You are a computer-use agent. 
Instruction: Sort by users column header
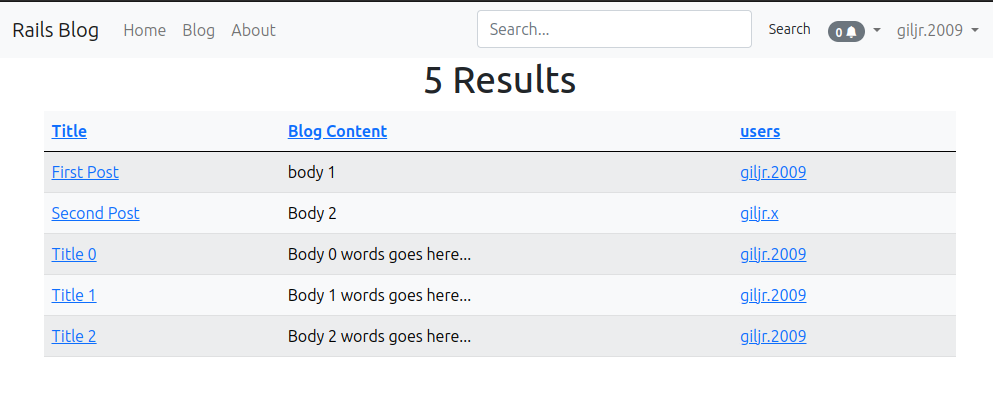coord(760,131)
